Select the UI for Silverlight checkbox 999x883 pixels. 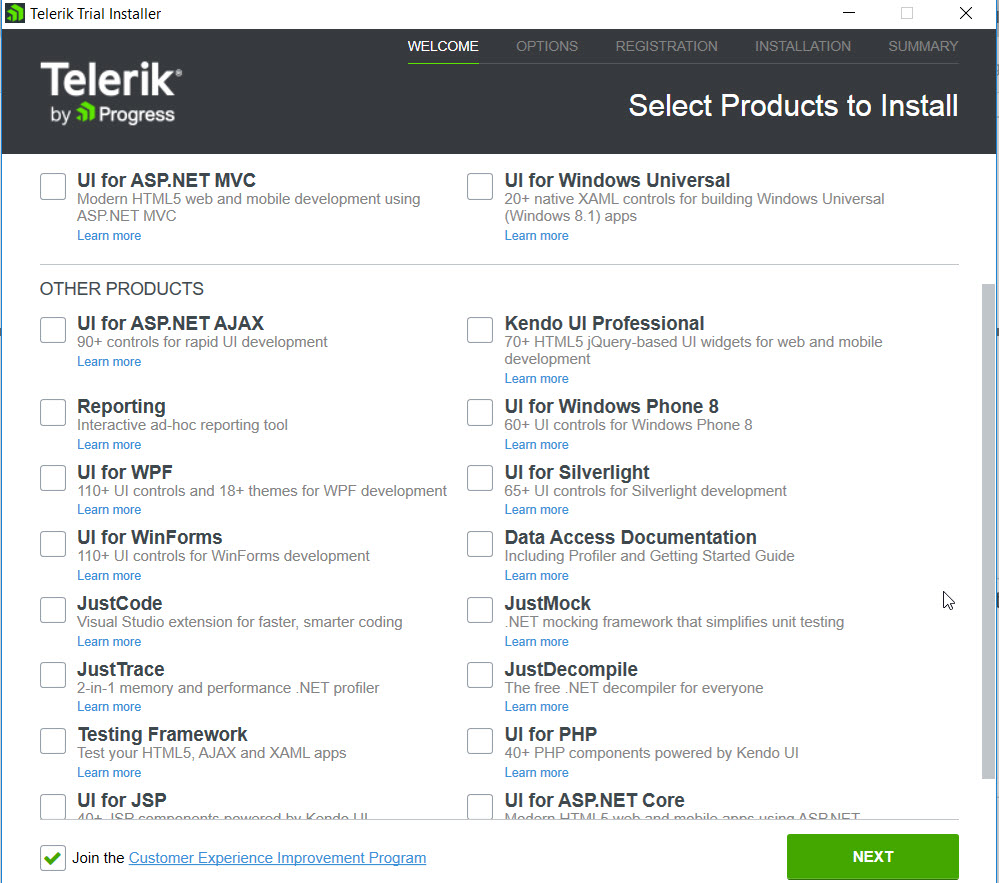[480, 478]
